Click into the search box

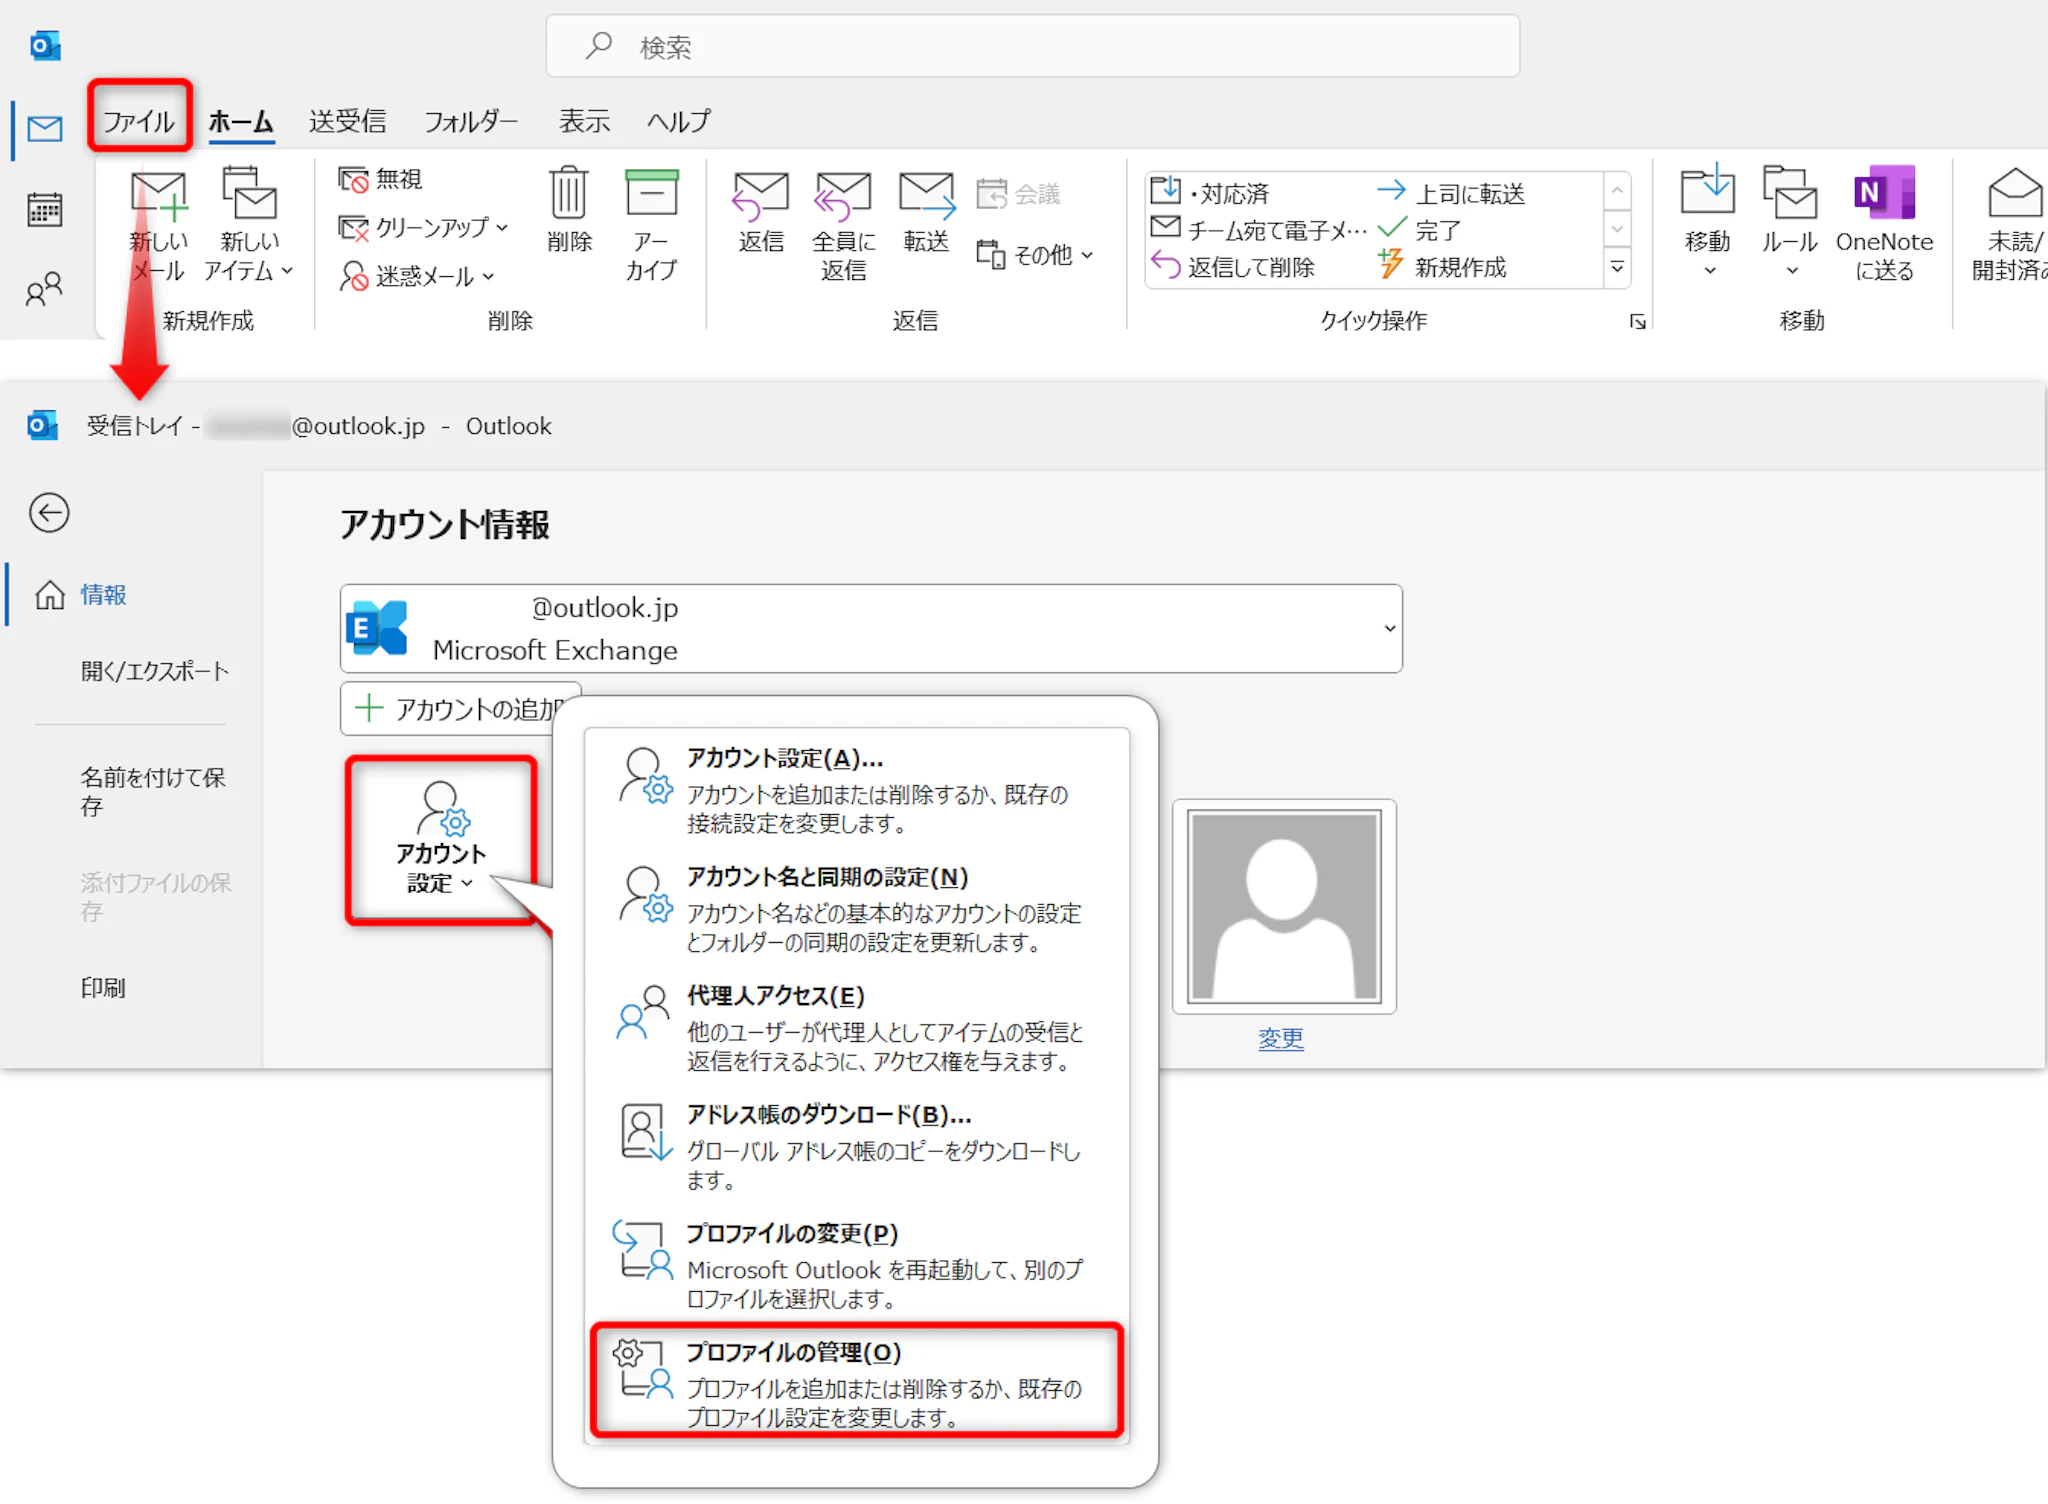tap(1032, 47)
